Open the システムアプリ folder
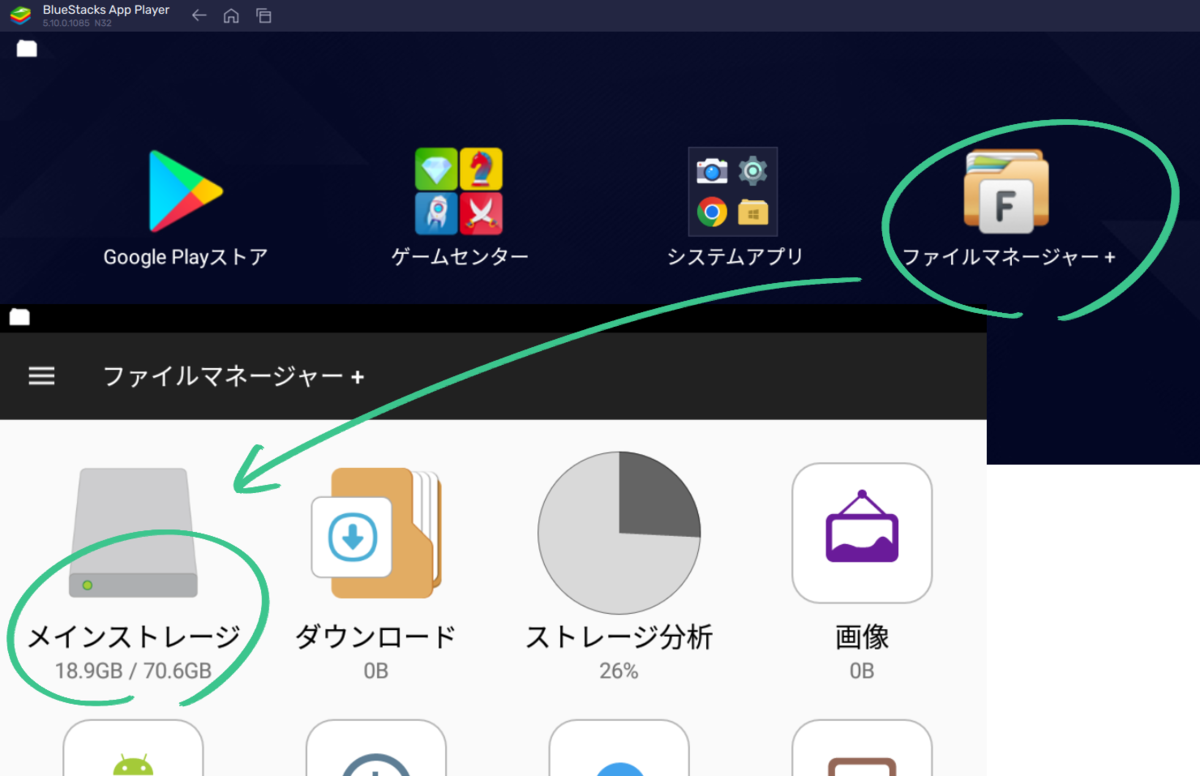The width and height of the screenshot is (1200, 776). [733, 191]
